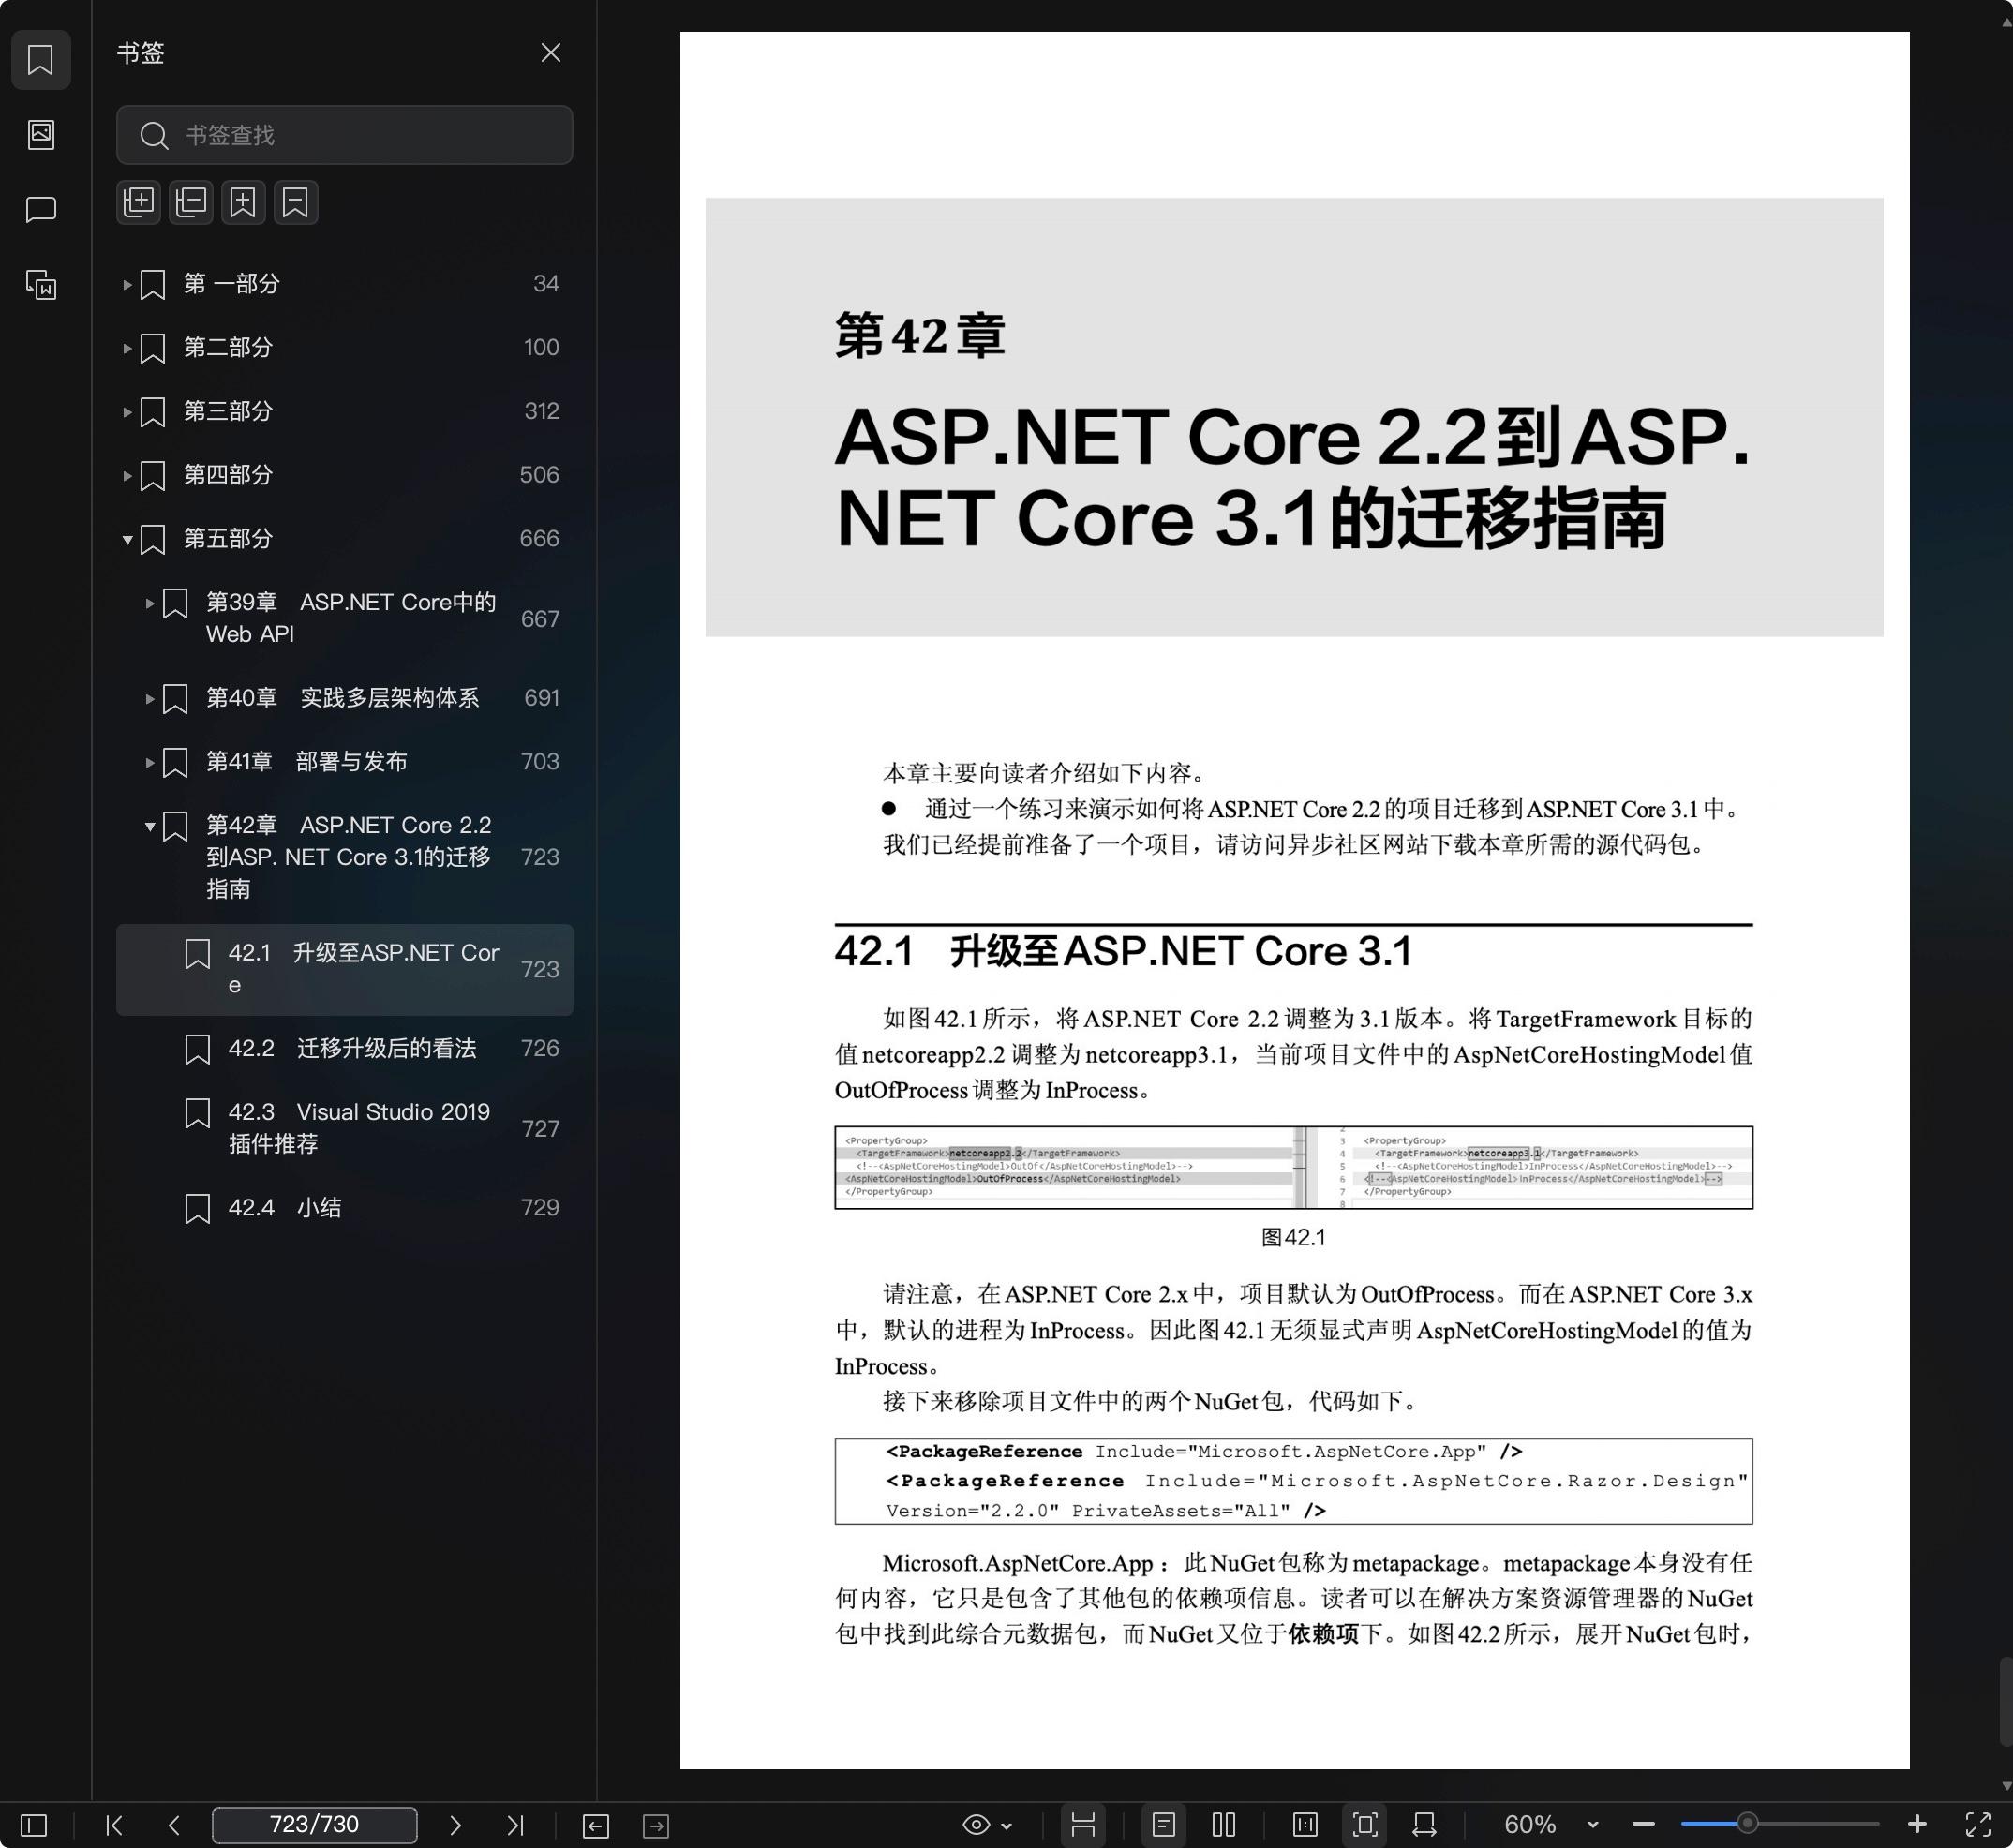Open the comments panel icon in sidebar

41,209
